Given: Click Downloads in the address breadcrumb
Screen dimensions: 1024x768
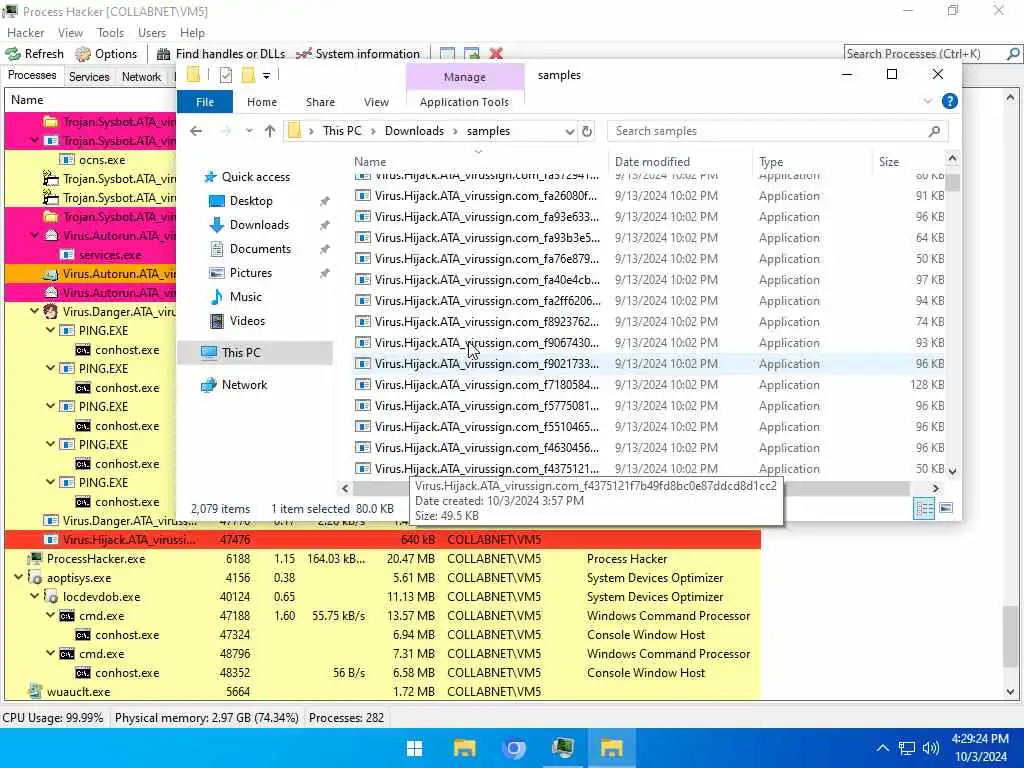Looking at the screenshot, I should pyautogui.click(x=414, y=131).
